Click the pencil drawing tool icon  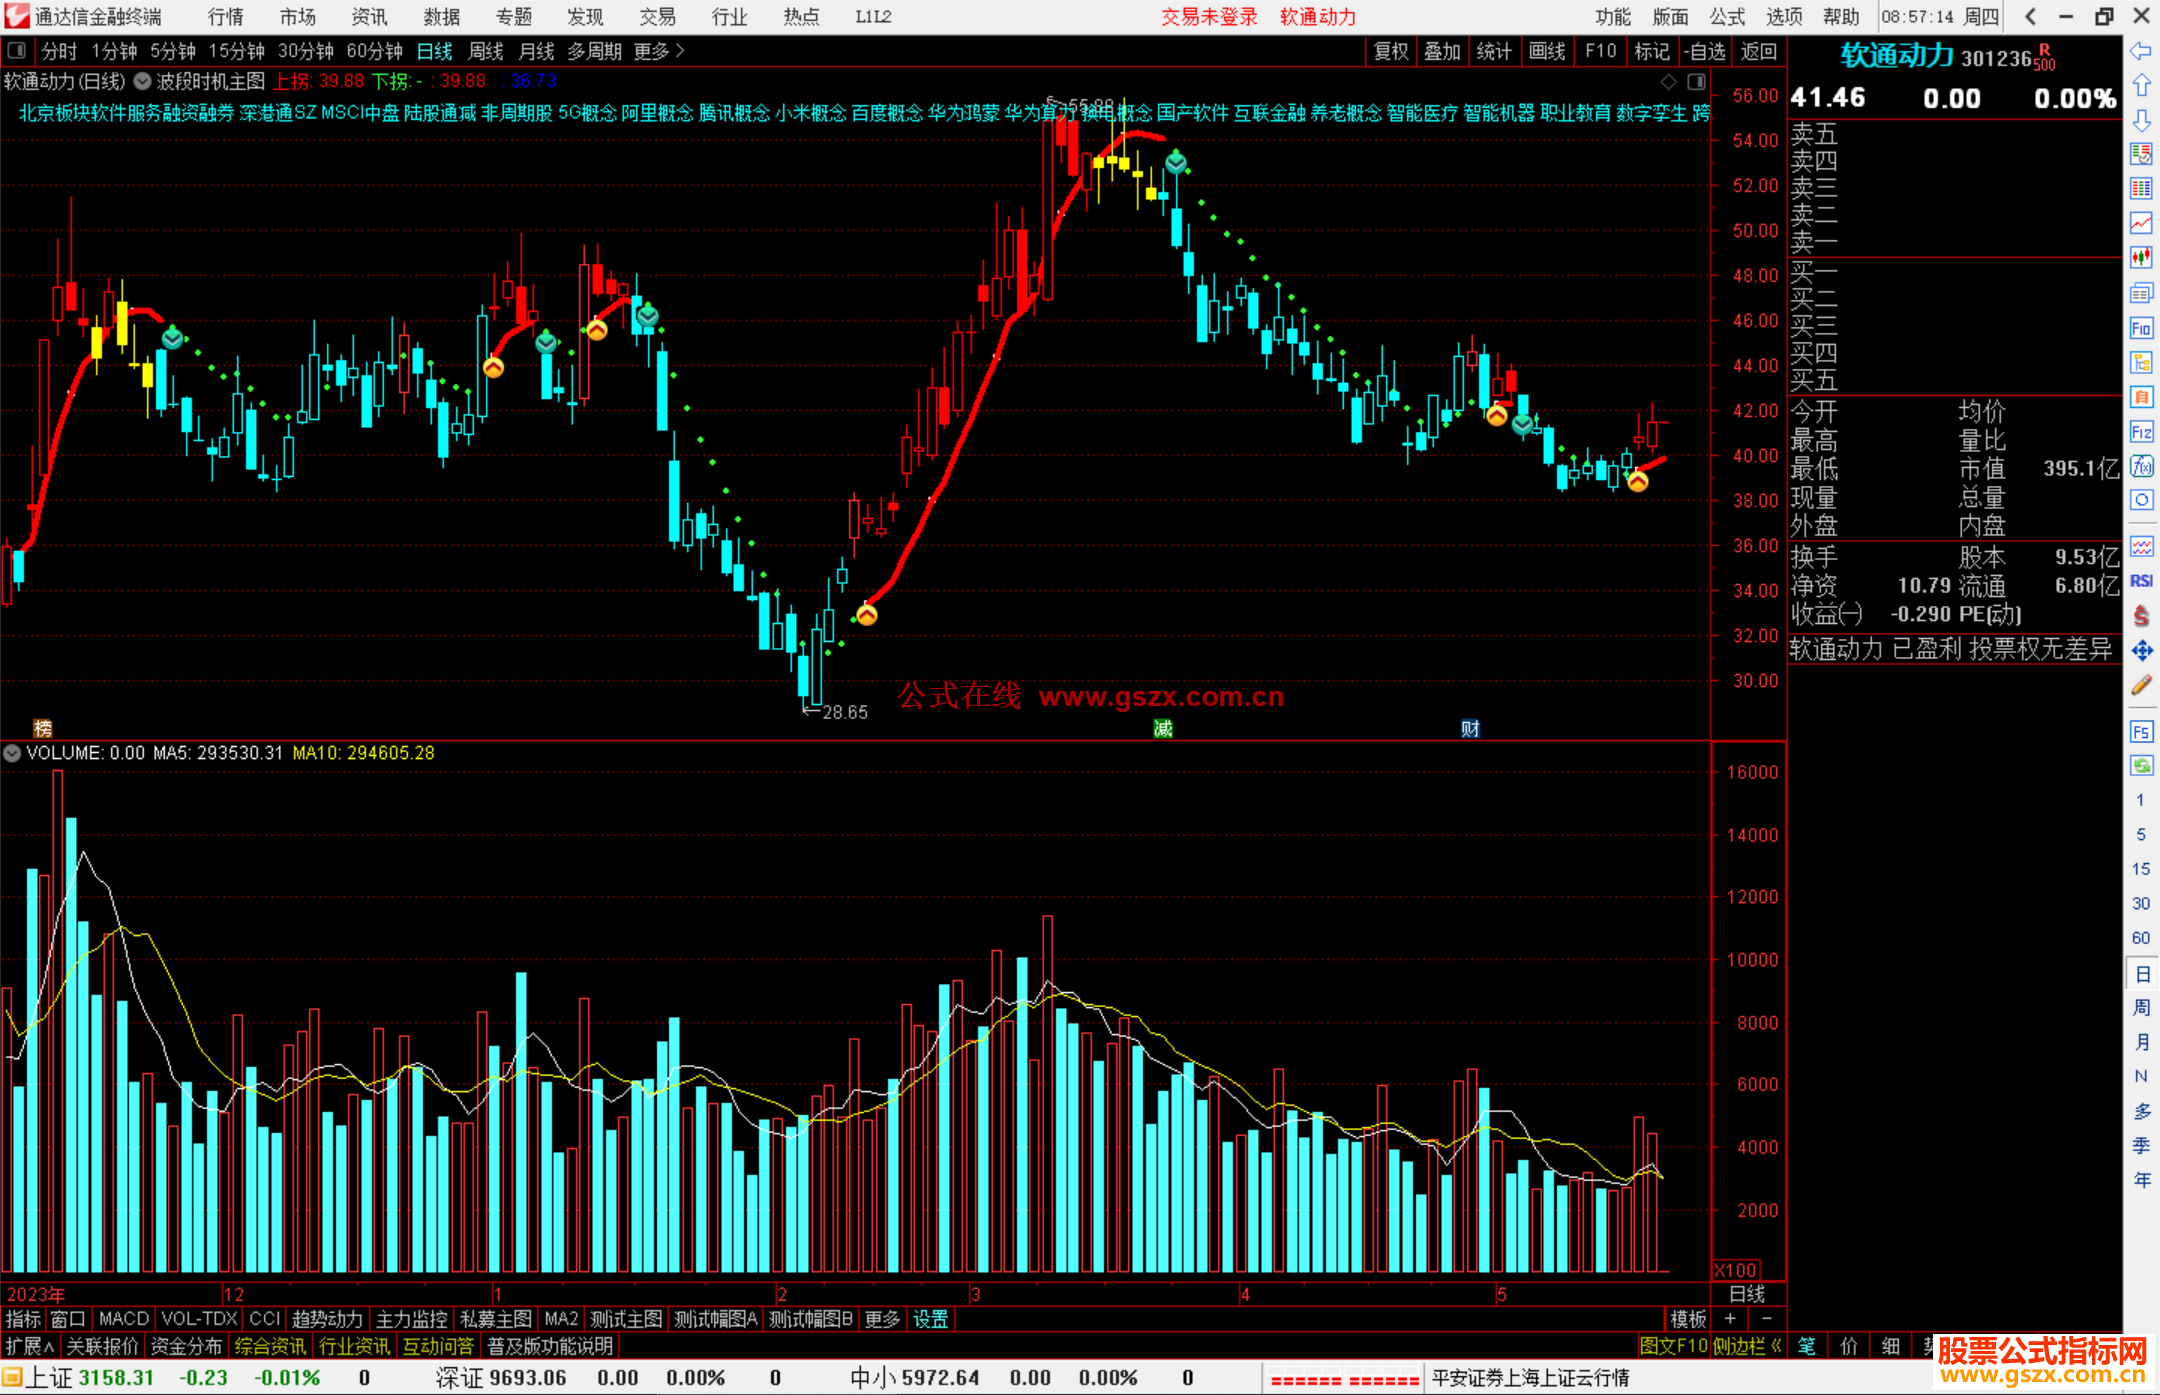(2141, 686)
